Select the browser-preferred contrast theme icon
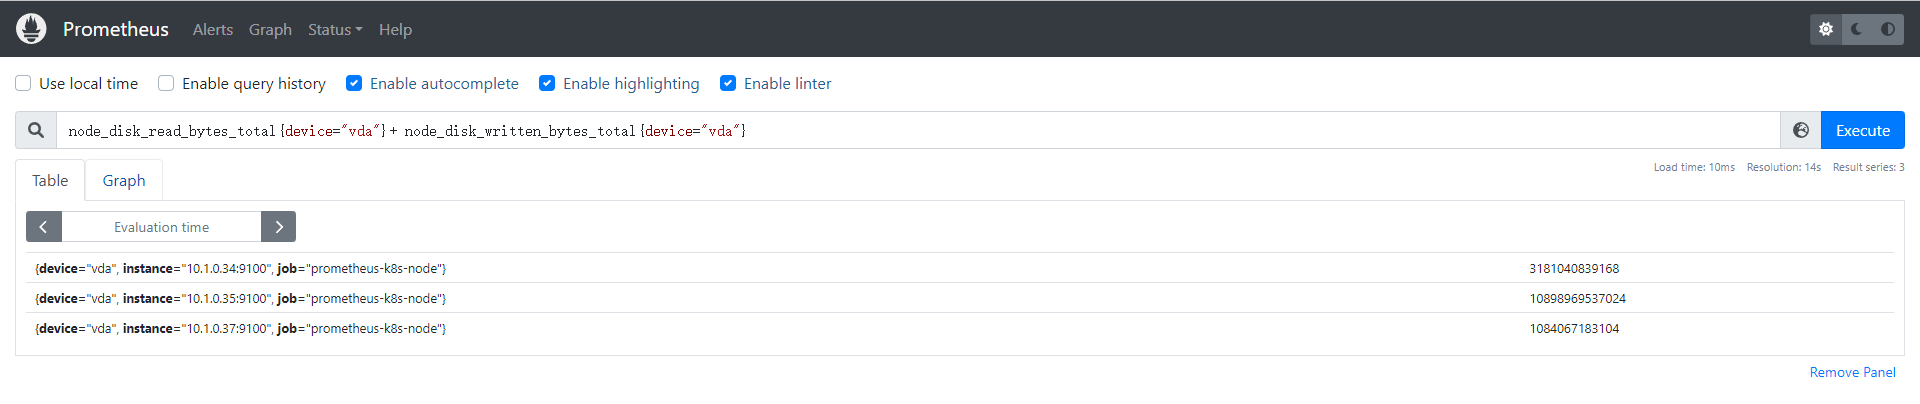The height and width of the screenshot is (404, 1920). [x=1888, y=29]
